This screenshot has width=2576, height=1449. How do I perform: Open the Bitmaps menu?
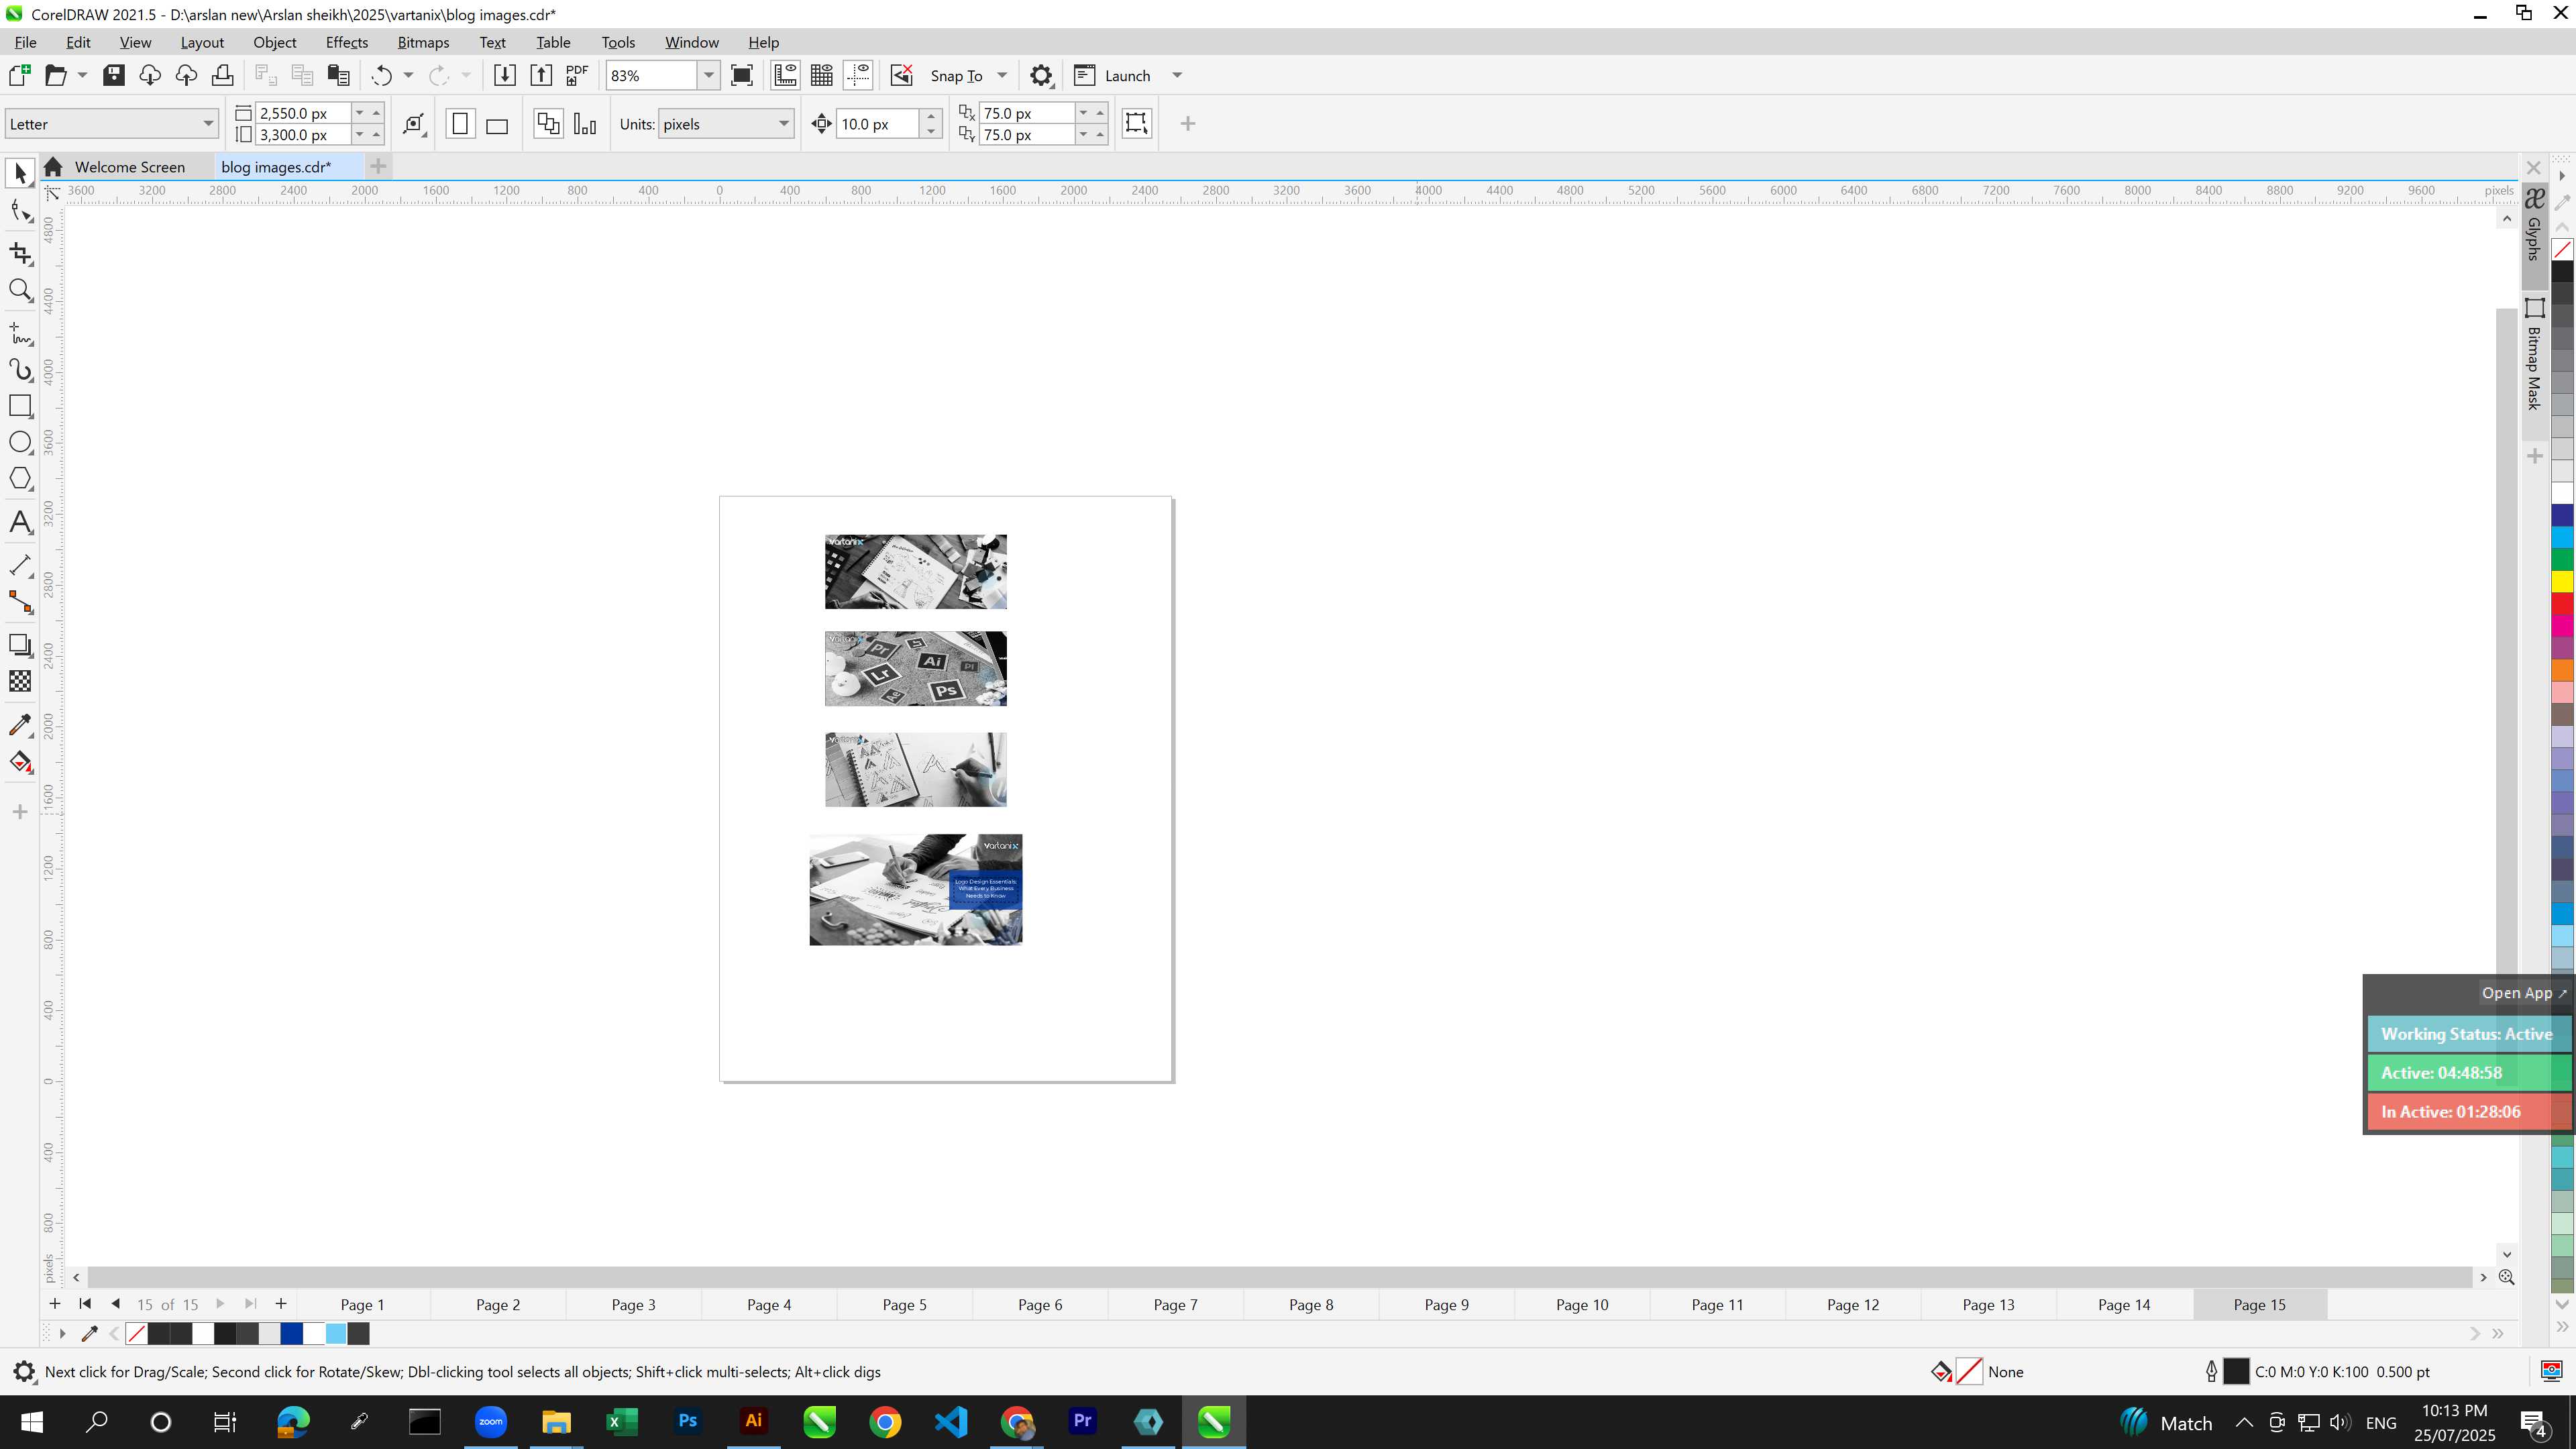point(423,42)
